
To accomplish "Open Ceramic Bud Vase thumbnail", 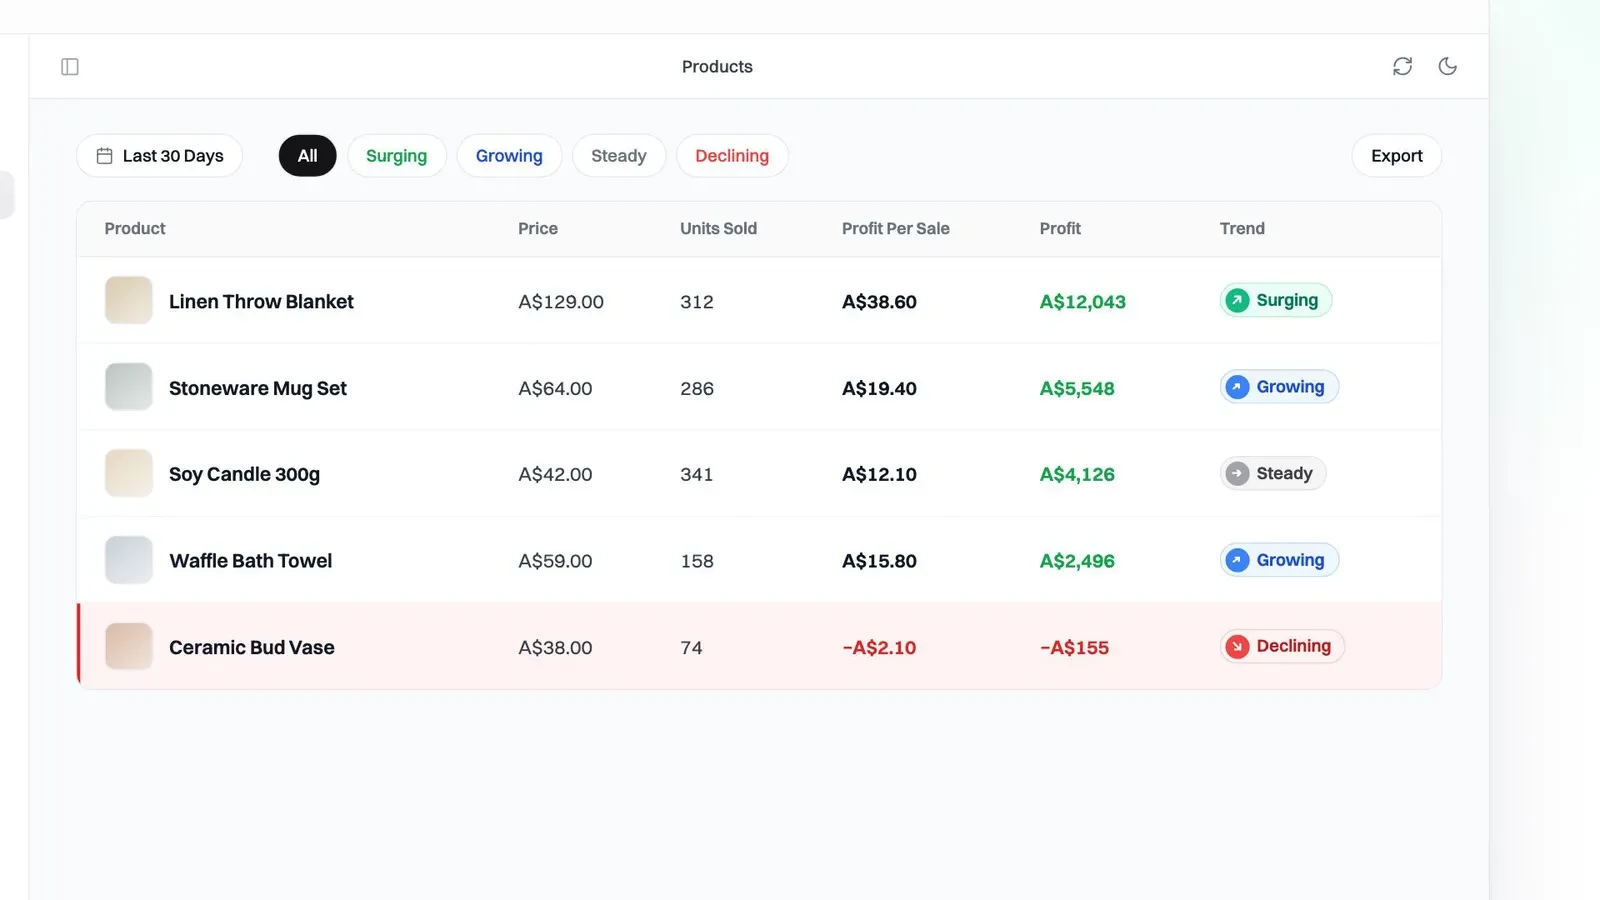I will [129, 647].
